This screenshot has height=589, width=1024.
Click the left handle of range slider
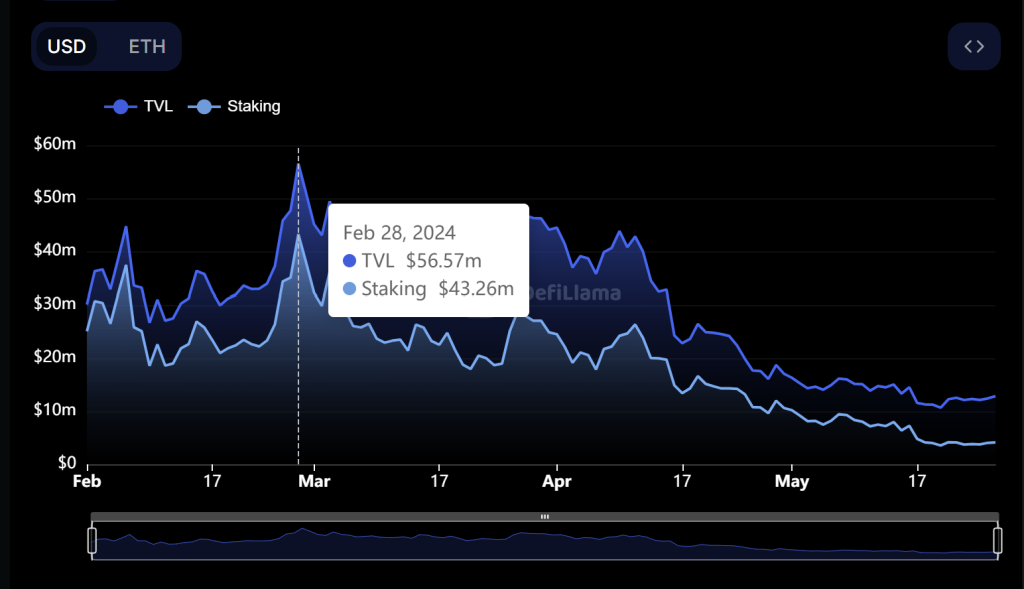click(x=92, y=541)
